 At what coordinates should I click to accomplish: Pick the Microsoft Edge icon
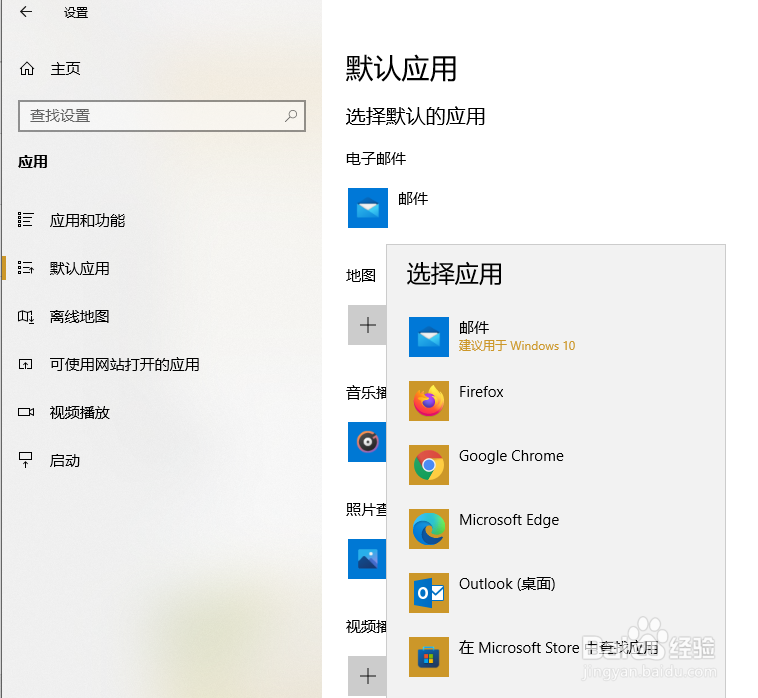coord(429,529)
